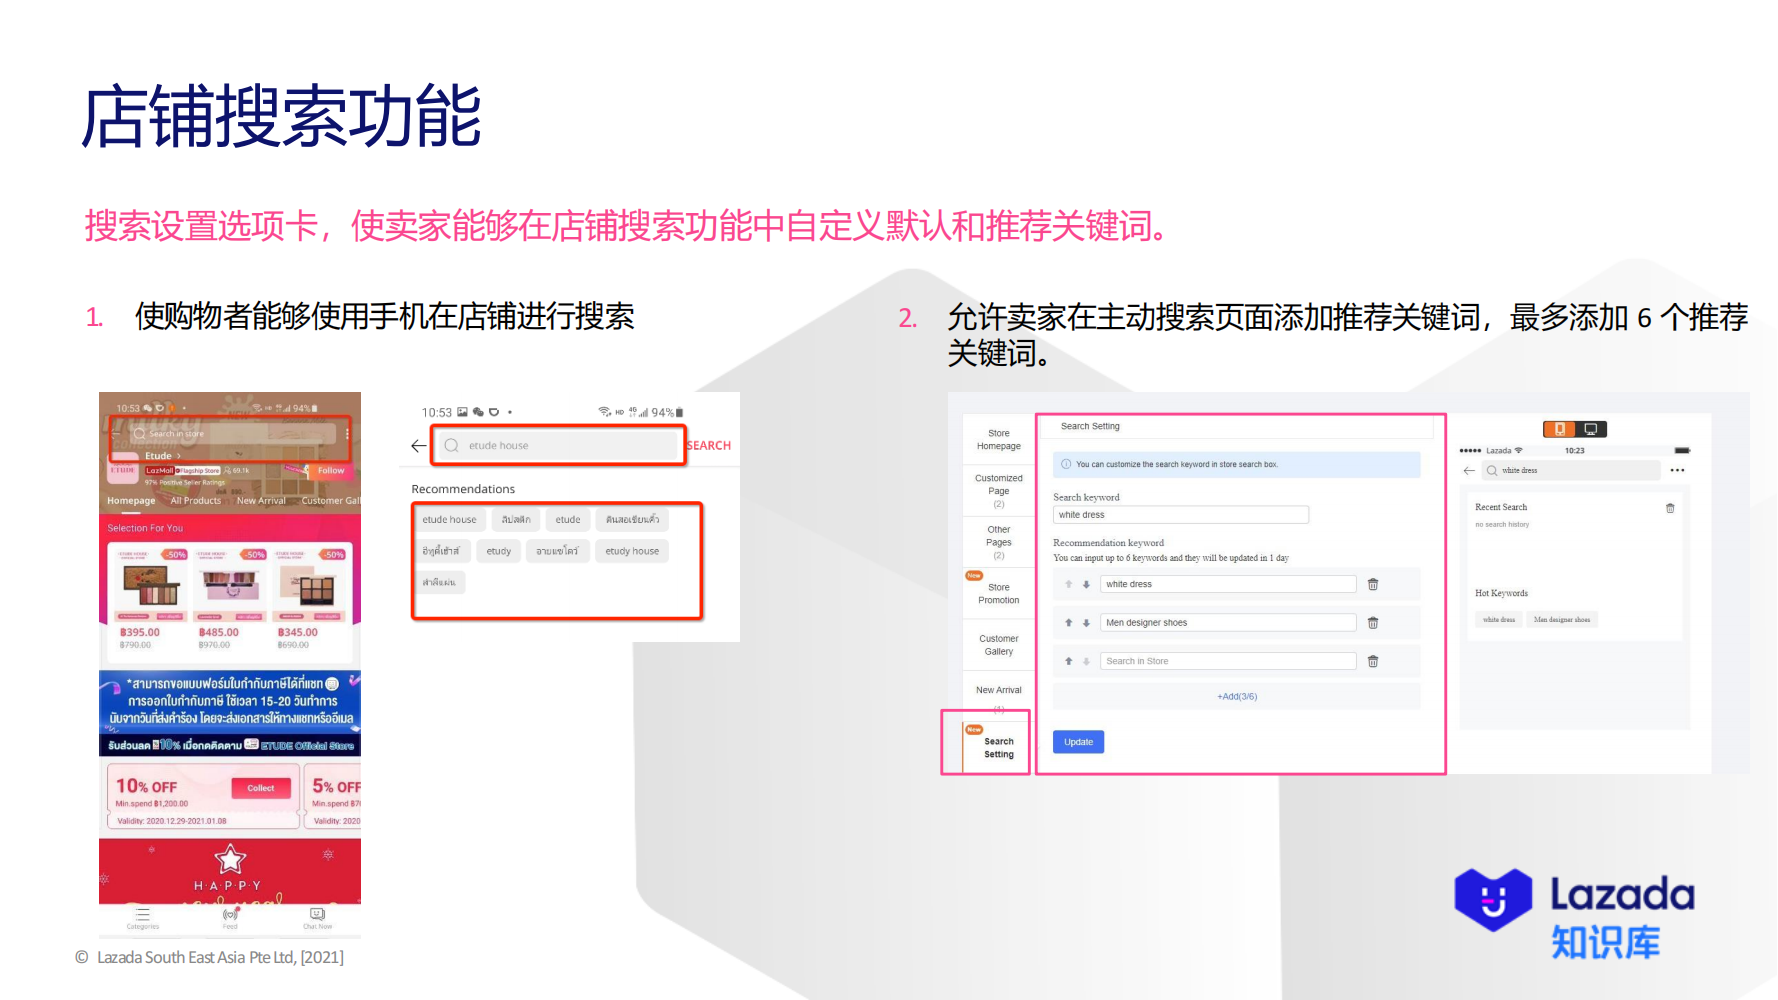Switch preview to desktop monitor view
This screenshot has height=1000, width=1778.
point(1591,429)
